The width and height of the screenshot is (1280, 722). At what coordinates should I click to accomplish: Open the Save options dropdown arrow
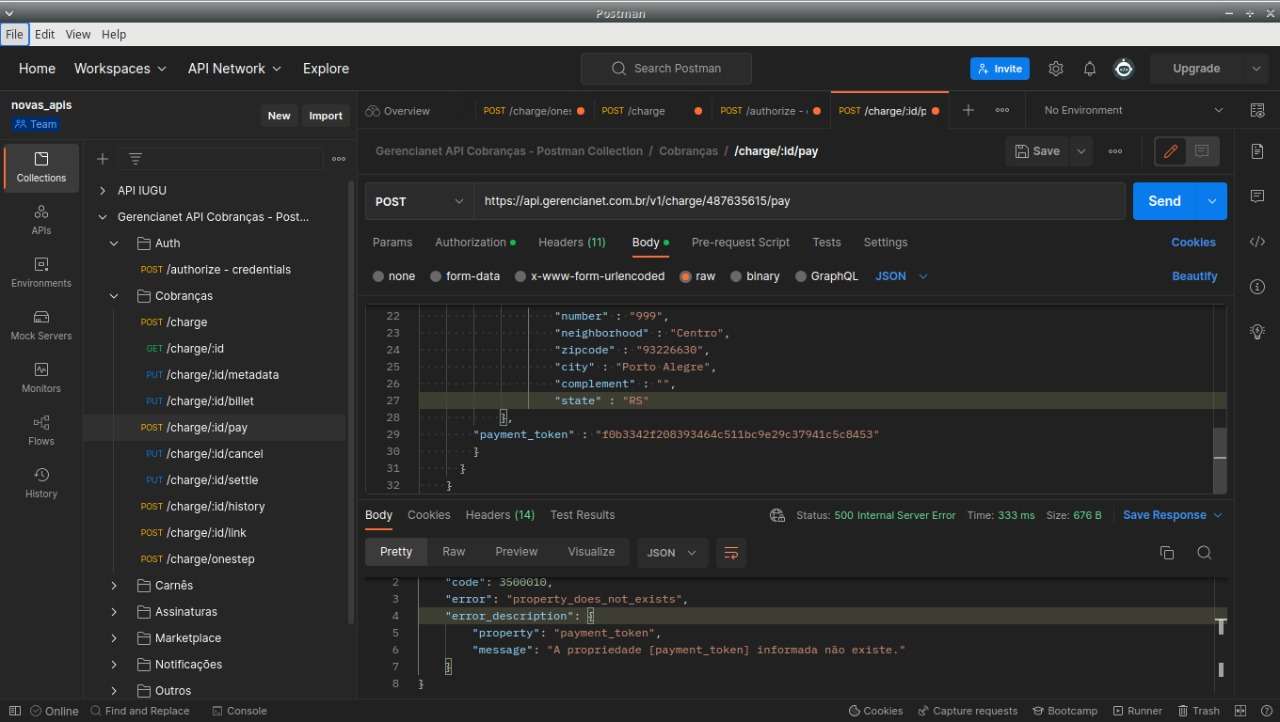1081,151
